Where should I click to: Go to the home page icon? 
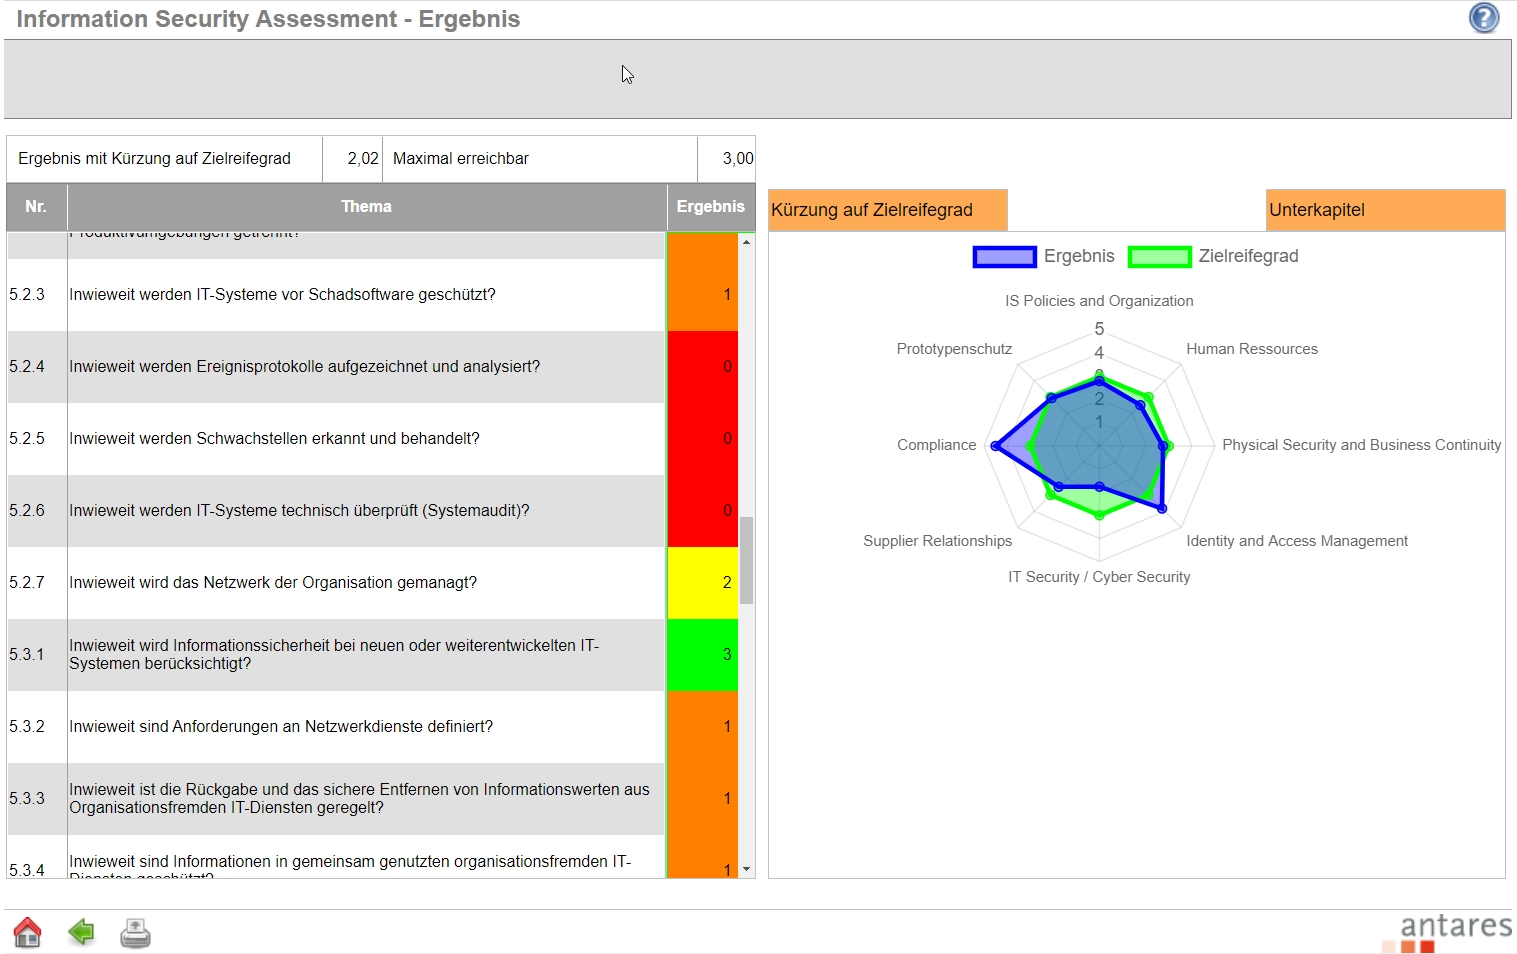pos(27,932)
